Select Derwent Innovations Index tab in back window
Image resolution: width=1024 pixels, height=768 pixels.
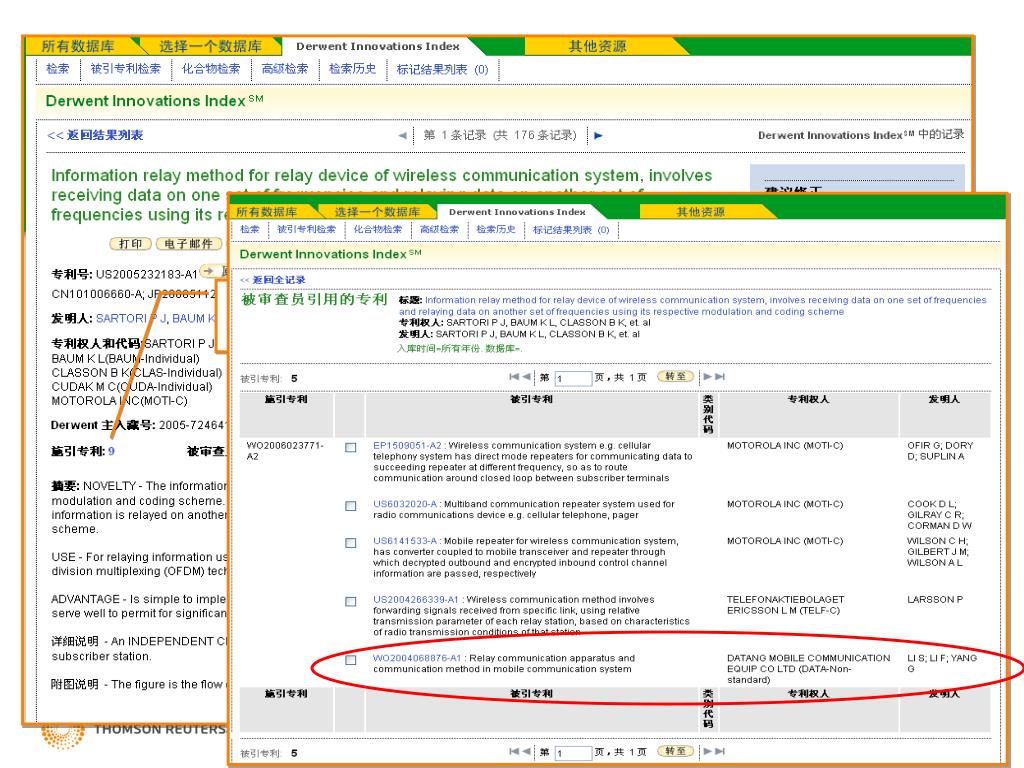coord(377,46)
